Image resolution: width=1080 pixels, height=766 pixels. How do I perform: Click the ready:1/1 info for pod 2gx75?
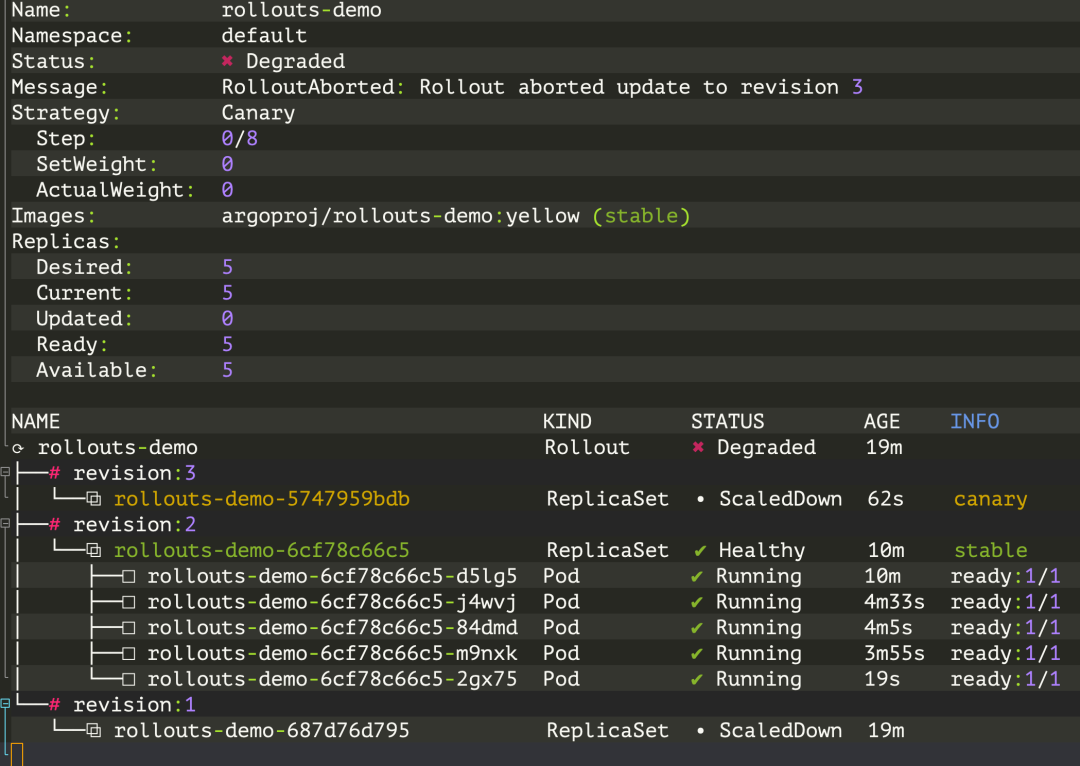point(1005,680)
